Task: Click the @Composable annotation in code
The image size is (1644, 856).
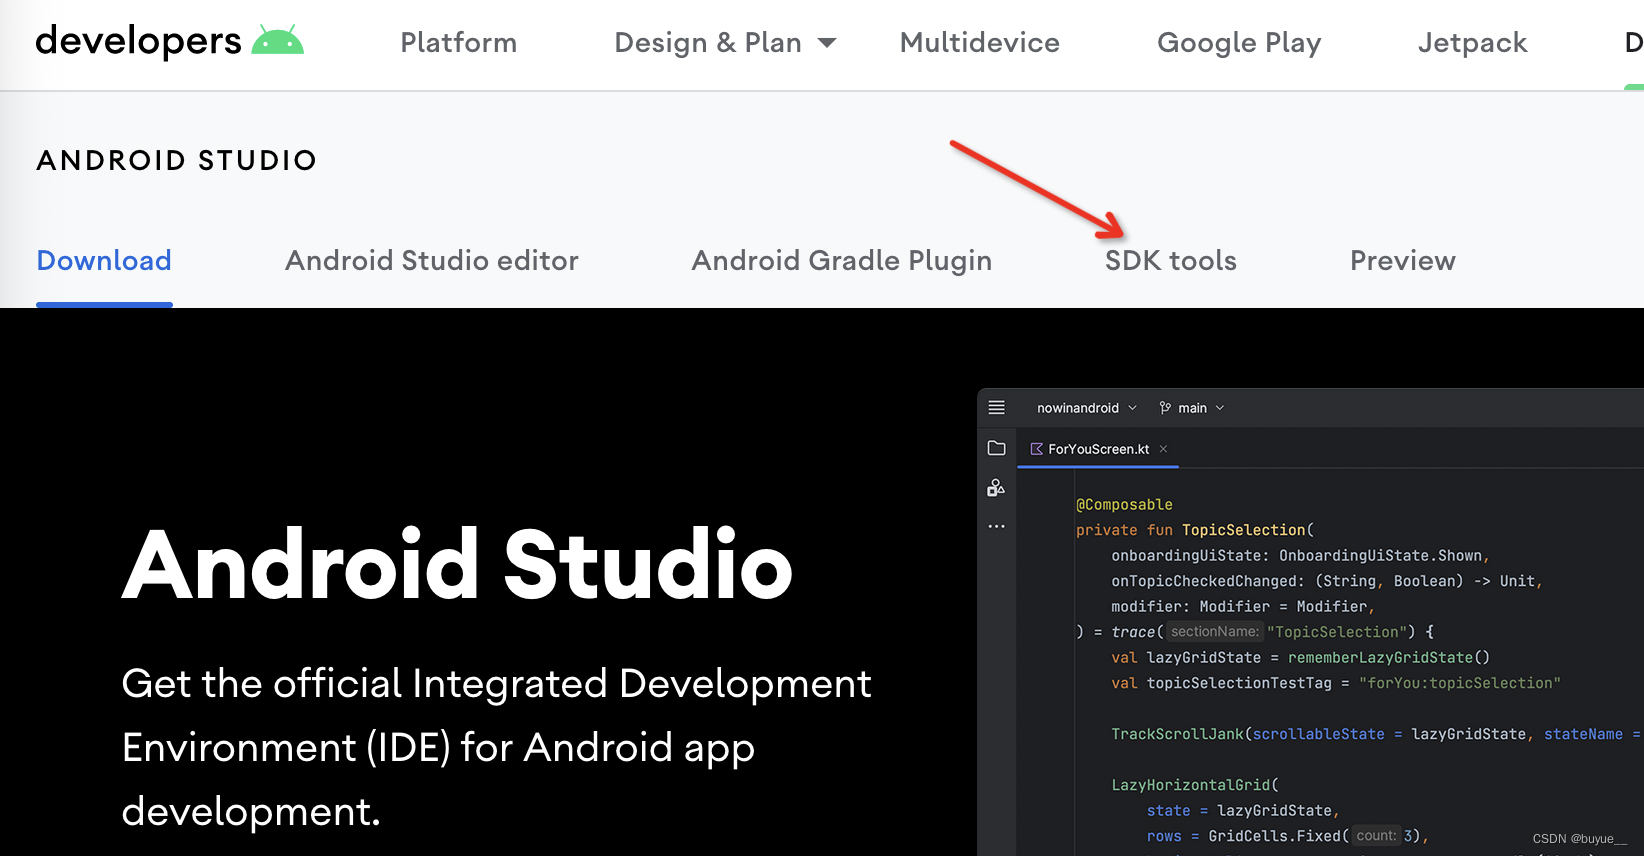Action: click(x=1124, y=505)
